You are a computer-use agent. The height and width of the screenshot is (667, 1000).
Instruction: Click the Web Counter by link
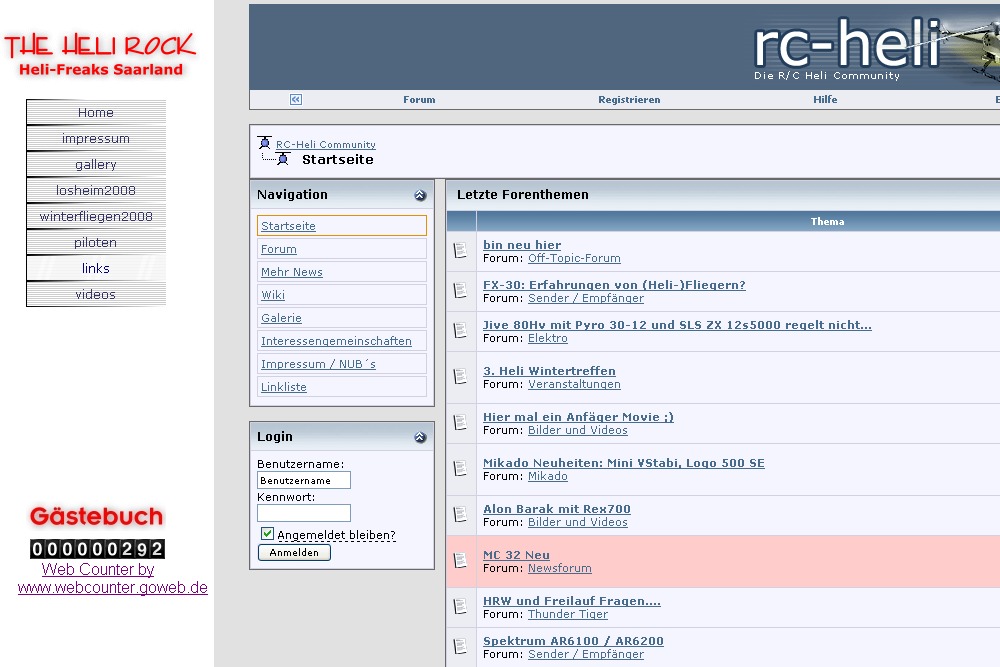(98, 569)
